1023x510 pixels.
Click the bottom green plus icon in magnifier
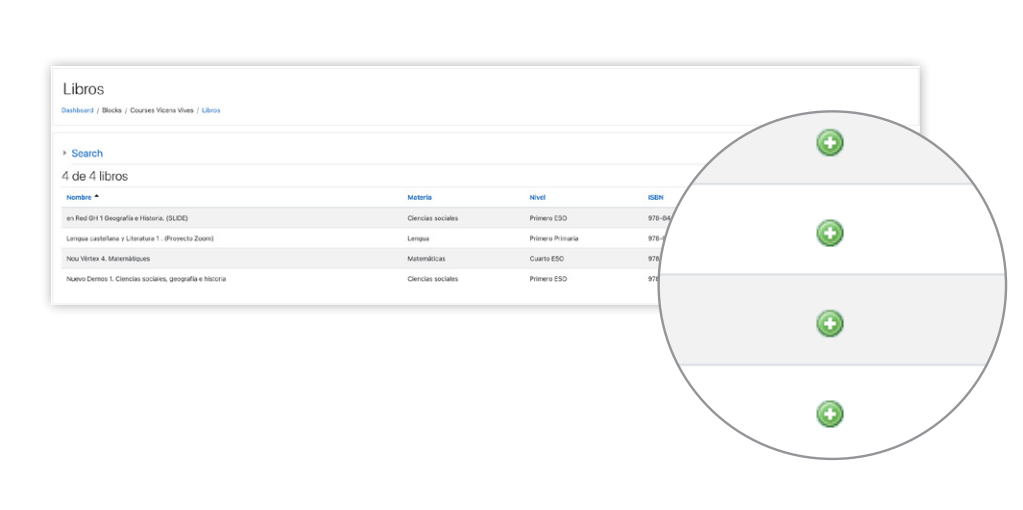pos(830,414)
